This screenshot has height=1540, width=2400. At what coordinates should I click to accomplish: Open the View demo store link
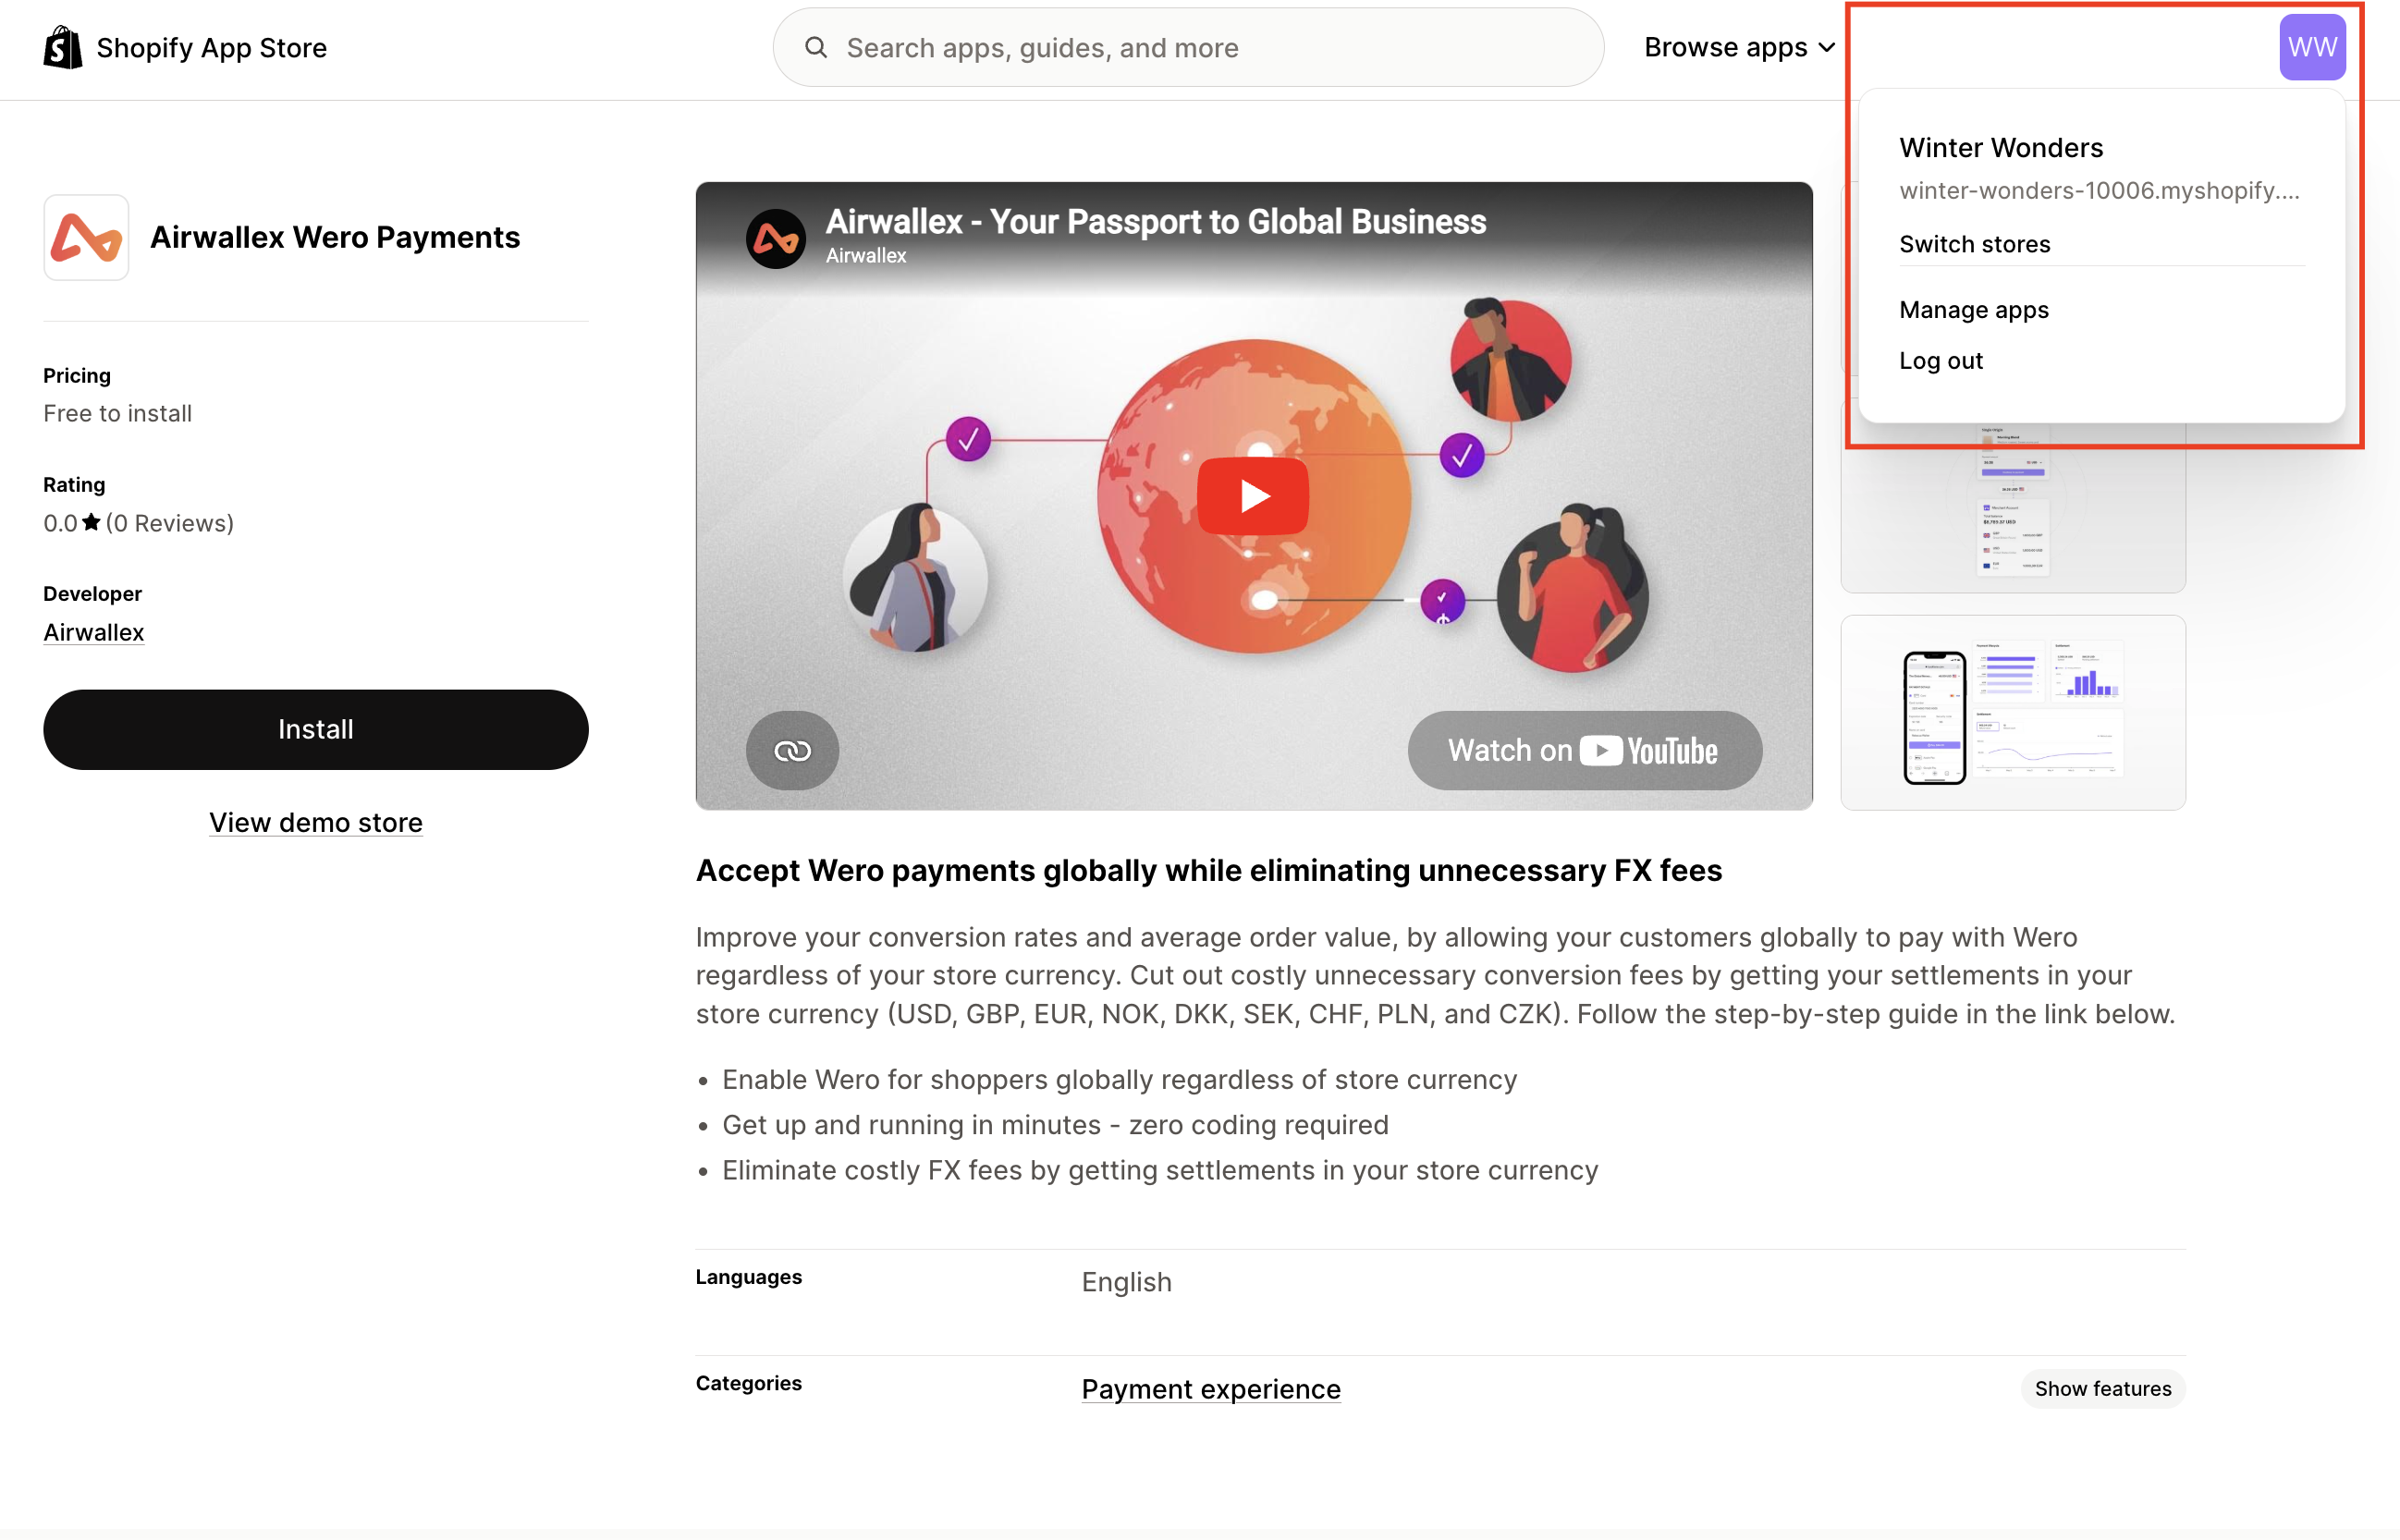tap(316, 822)
